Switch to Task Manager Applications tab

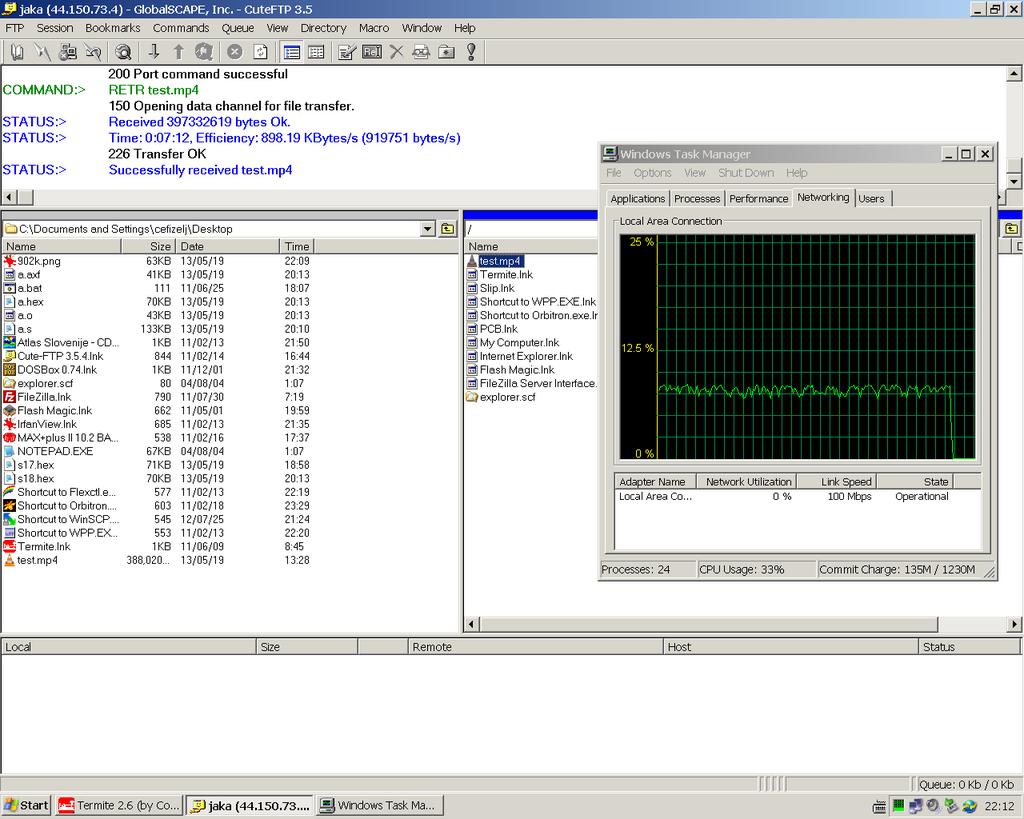point(637,199)
